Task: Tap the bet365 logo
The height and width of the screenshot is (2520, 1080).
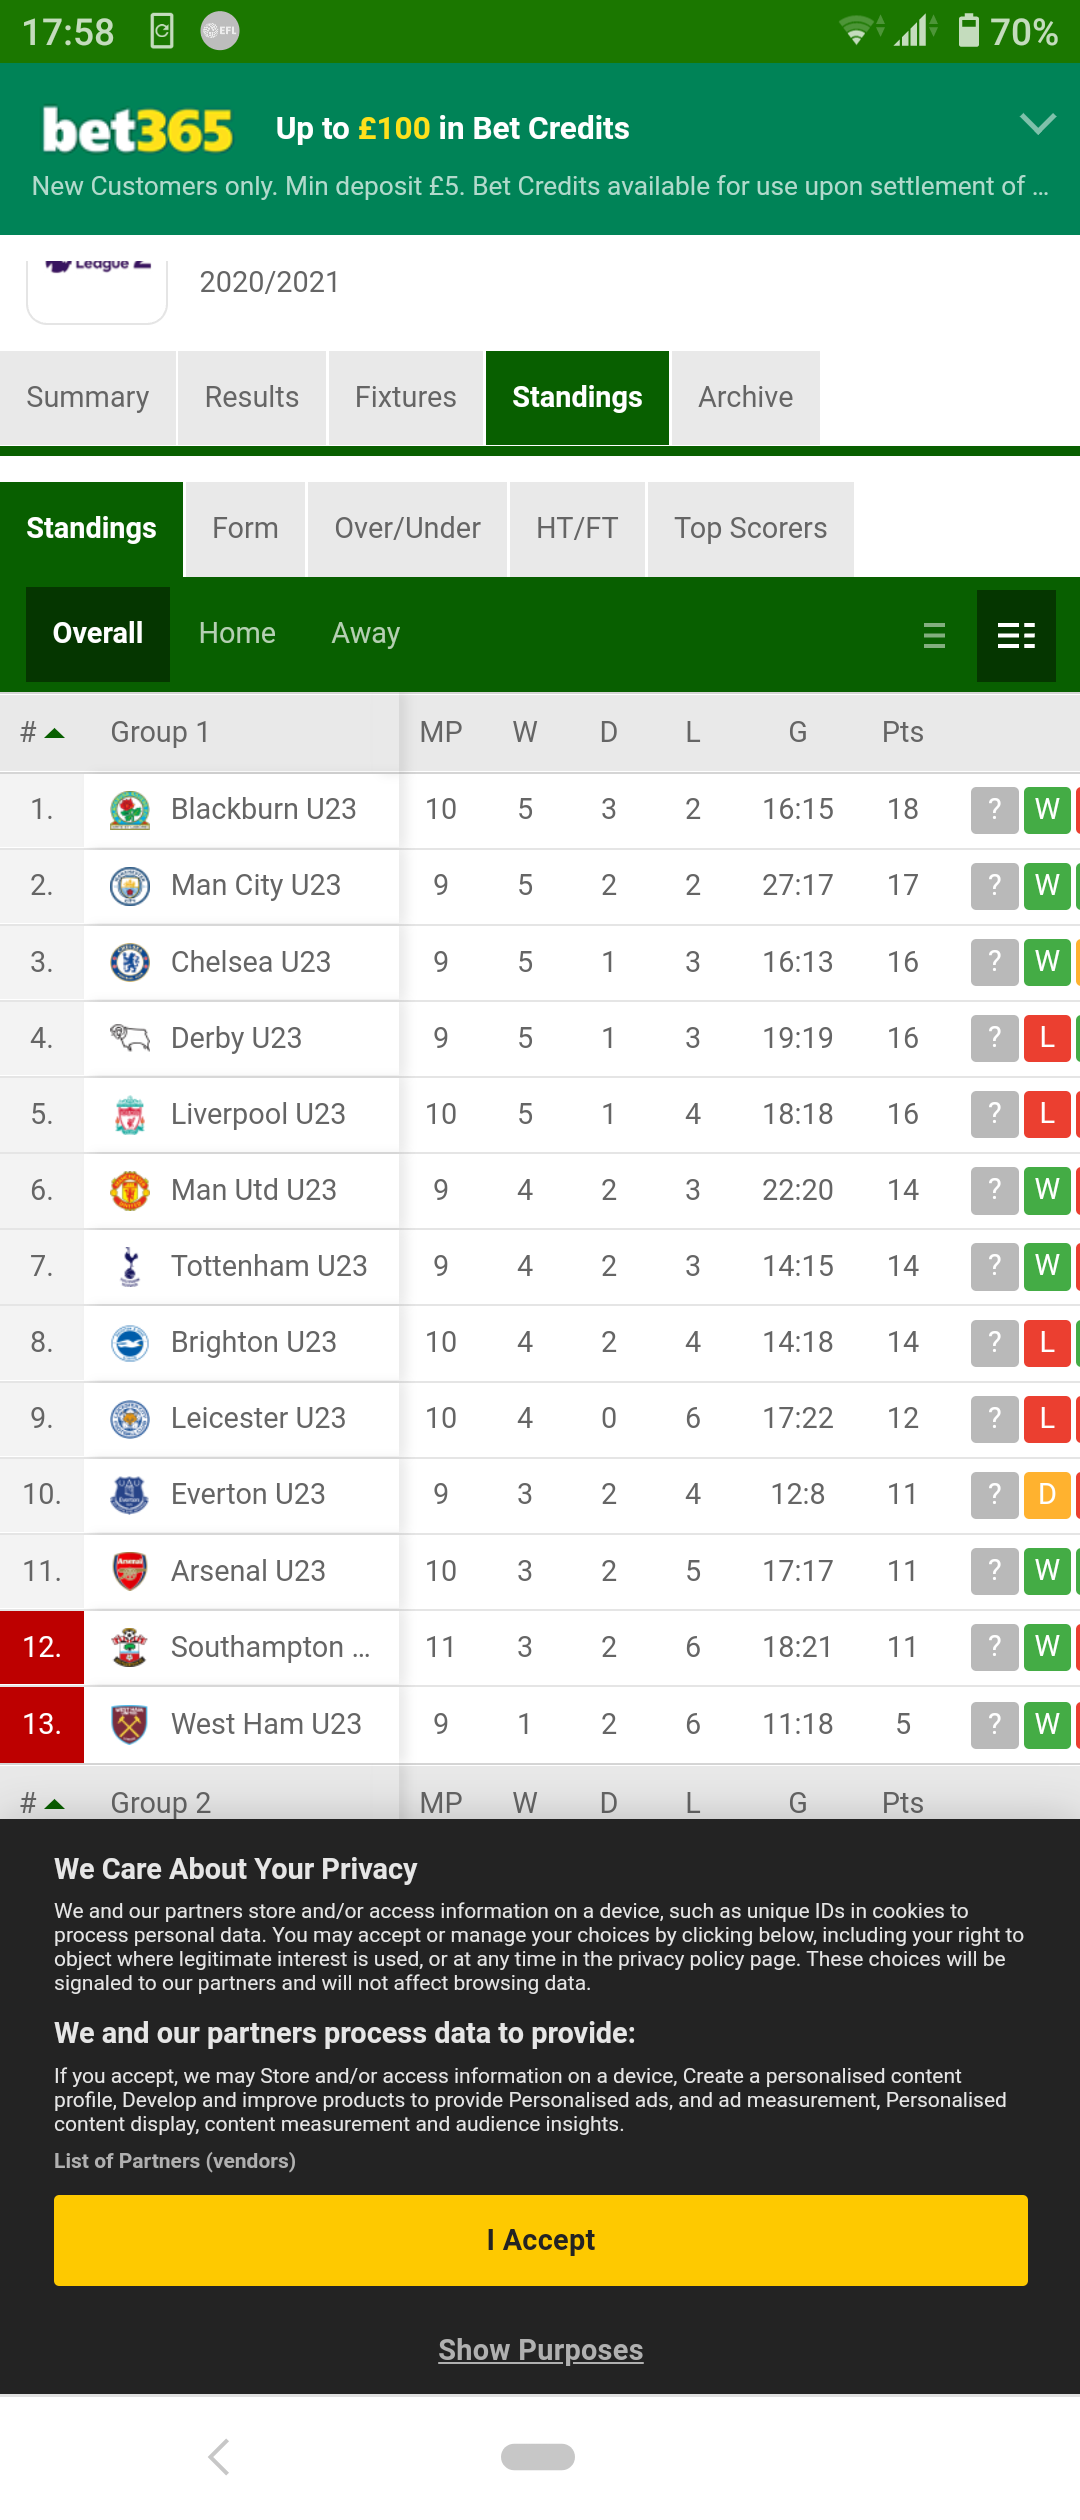Action: pos(138,130)
